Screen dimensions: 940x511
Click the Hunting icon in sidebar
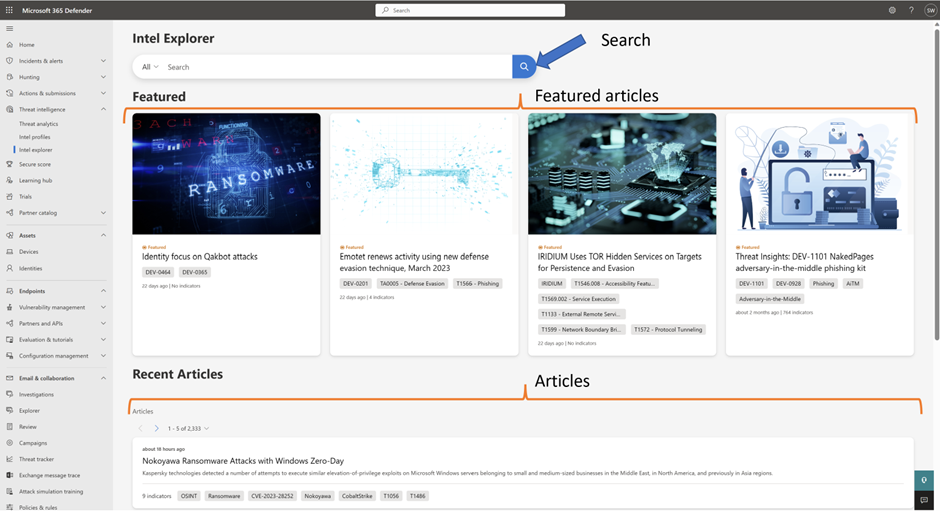pos(10,77)
